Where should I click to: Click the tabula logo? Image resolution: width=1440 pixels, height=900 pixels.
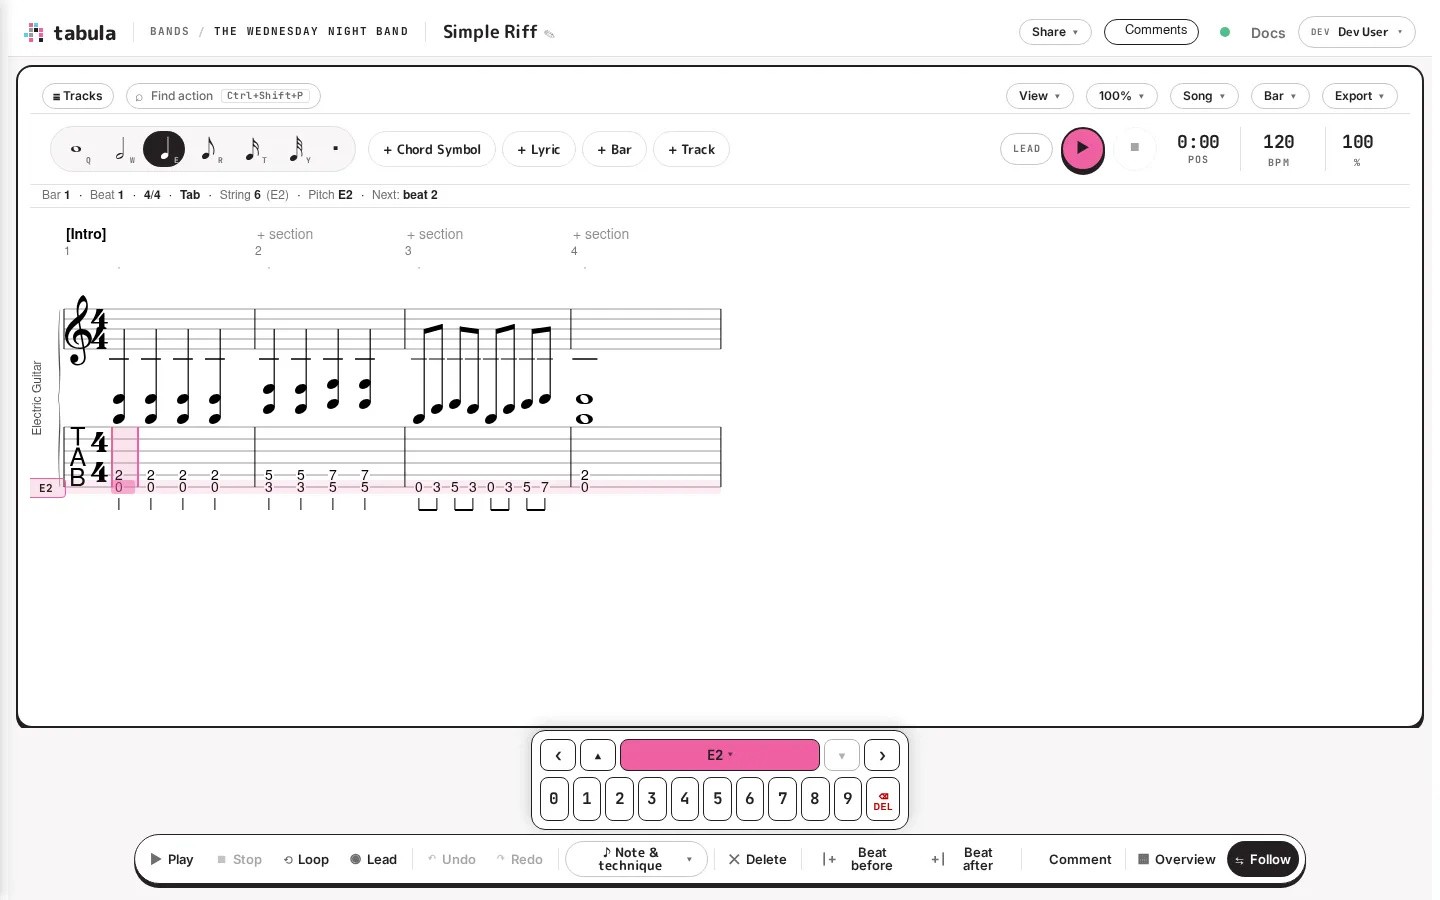(70, 32)
